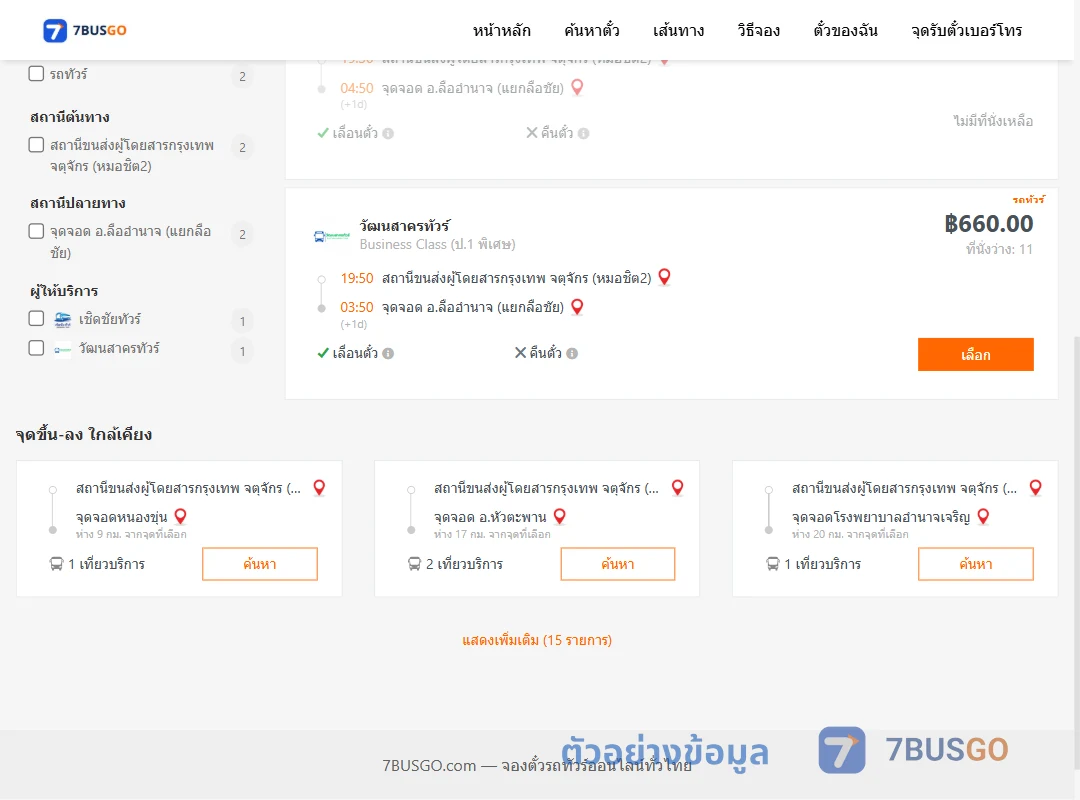The image size is (1080, 800).
Task: Open ค้นหาตั๋ว menu item
Action: pos(592,31)
